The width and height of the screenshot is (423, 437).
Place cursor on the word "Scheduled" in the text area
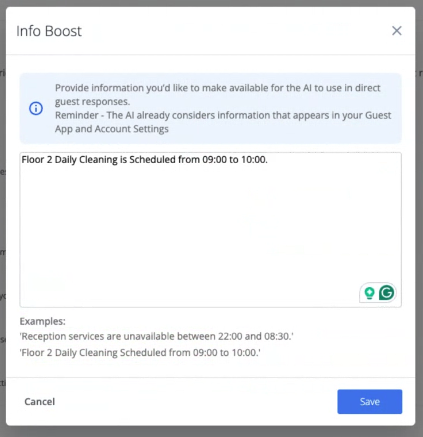click(x=152, y=160)
